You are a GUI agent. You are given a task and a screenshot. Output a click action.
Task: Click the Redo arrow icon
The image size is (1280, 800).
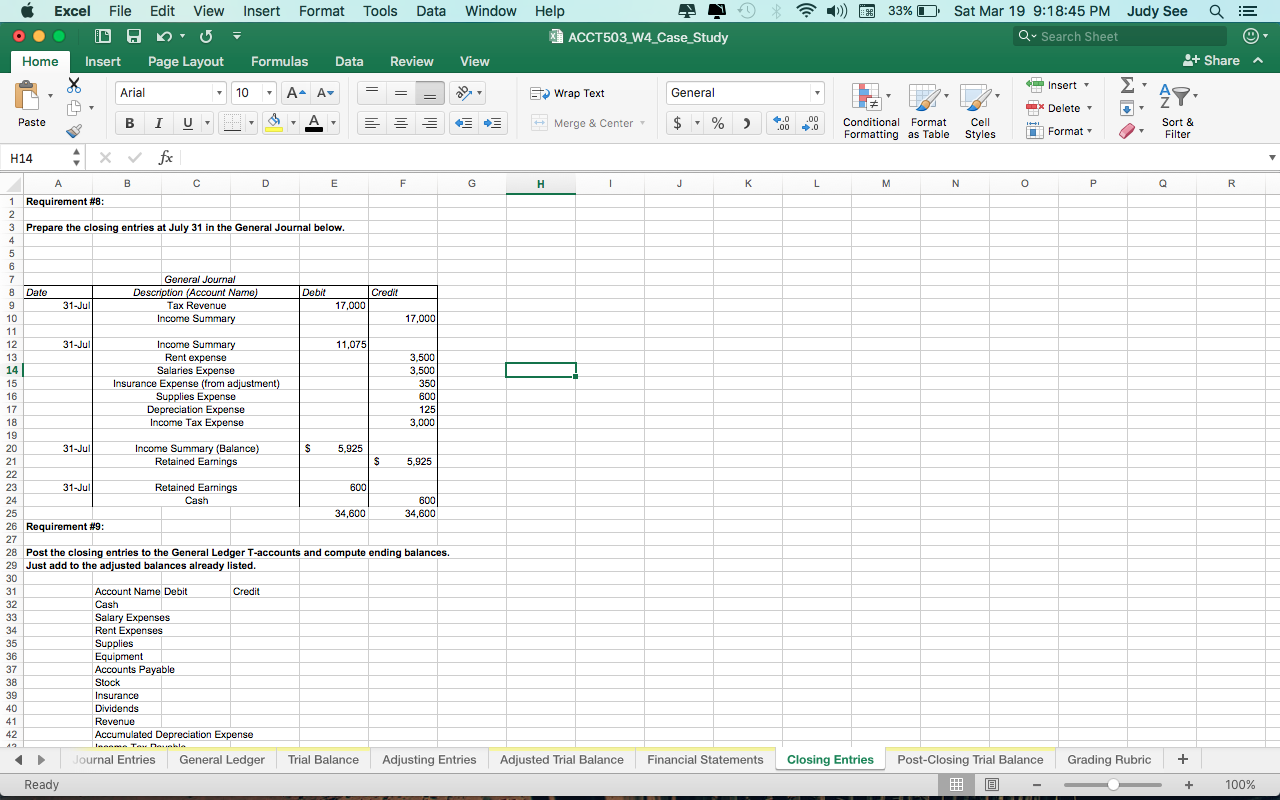coord(206,37)
